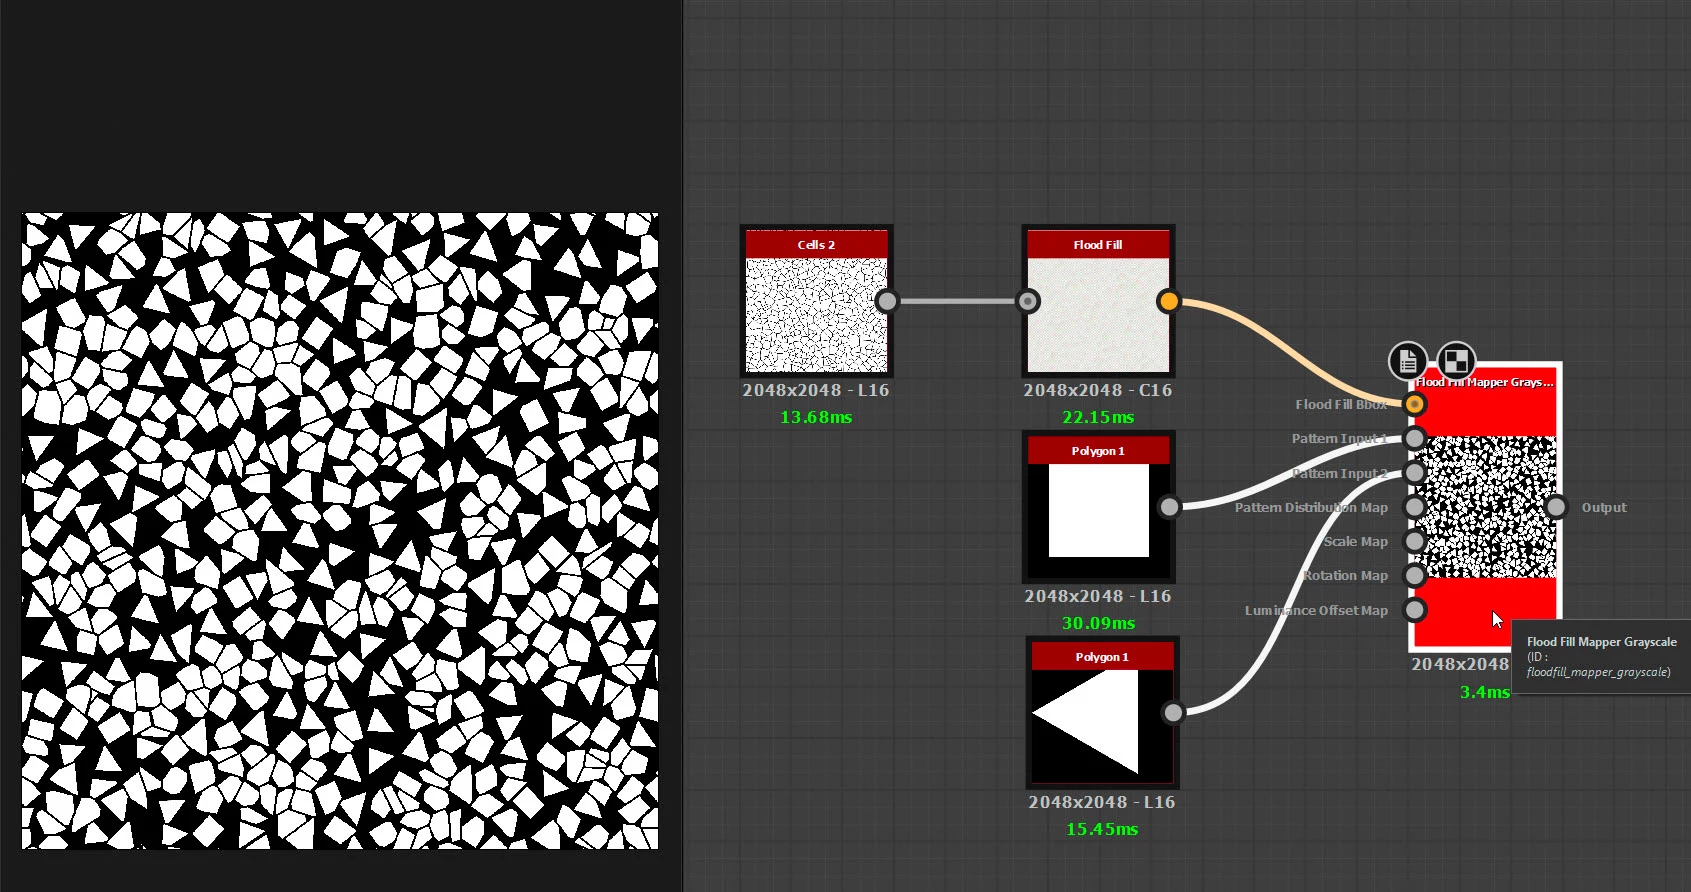Click the 22.15ms timing label
Image resolution: width=1691 pixels, height=892 pixels.
pos(1098,417)
